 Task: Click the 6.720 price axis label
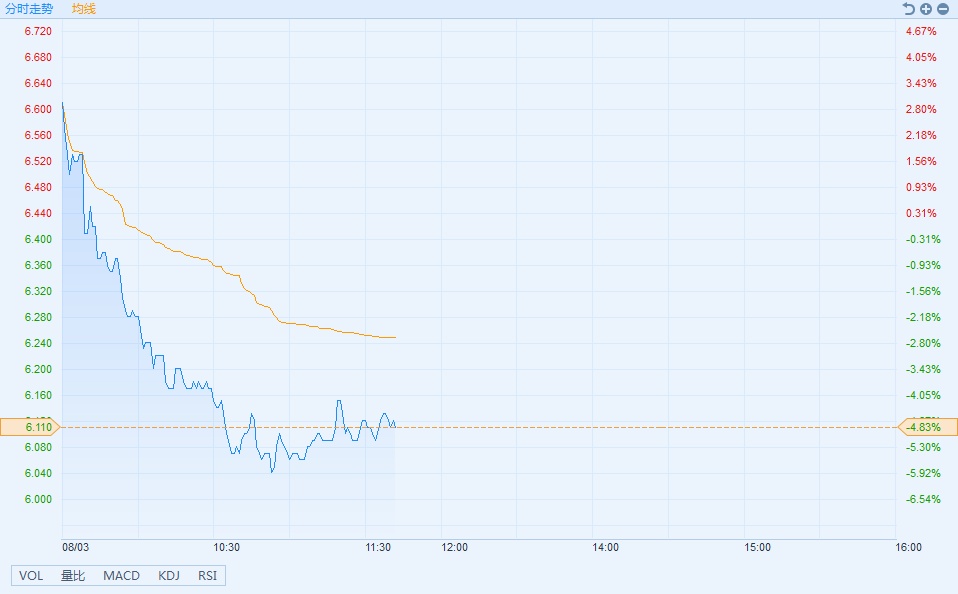pyautogui.click(x=38, y=31)
